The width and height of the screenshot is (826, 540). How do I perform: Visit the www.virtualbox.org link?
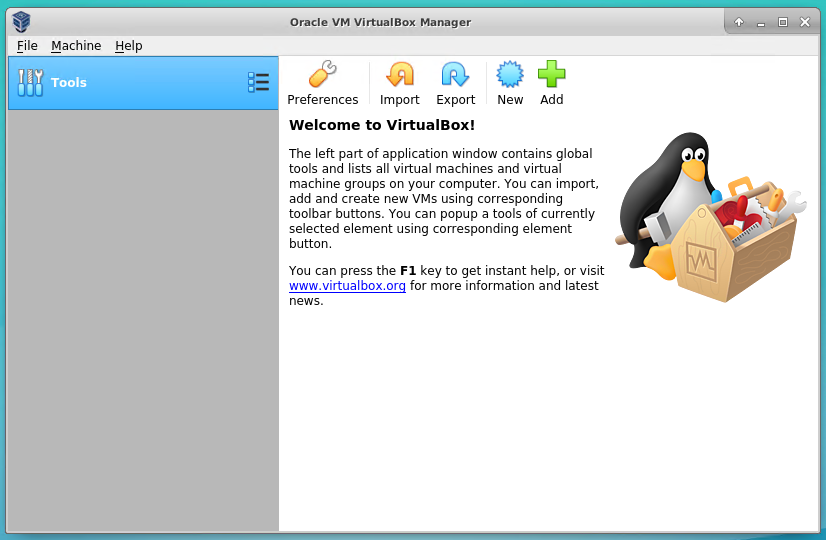tap(347, 286)
